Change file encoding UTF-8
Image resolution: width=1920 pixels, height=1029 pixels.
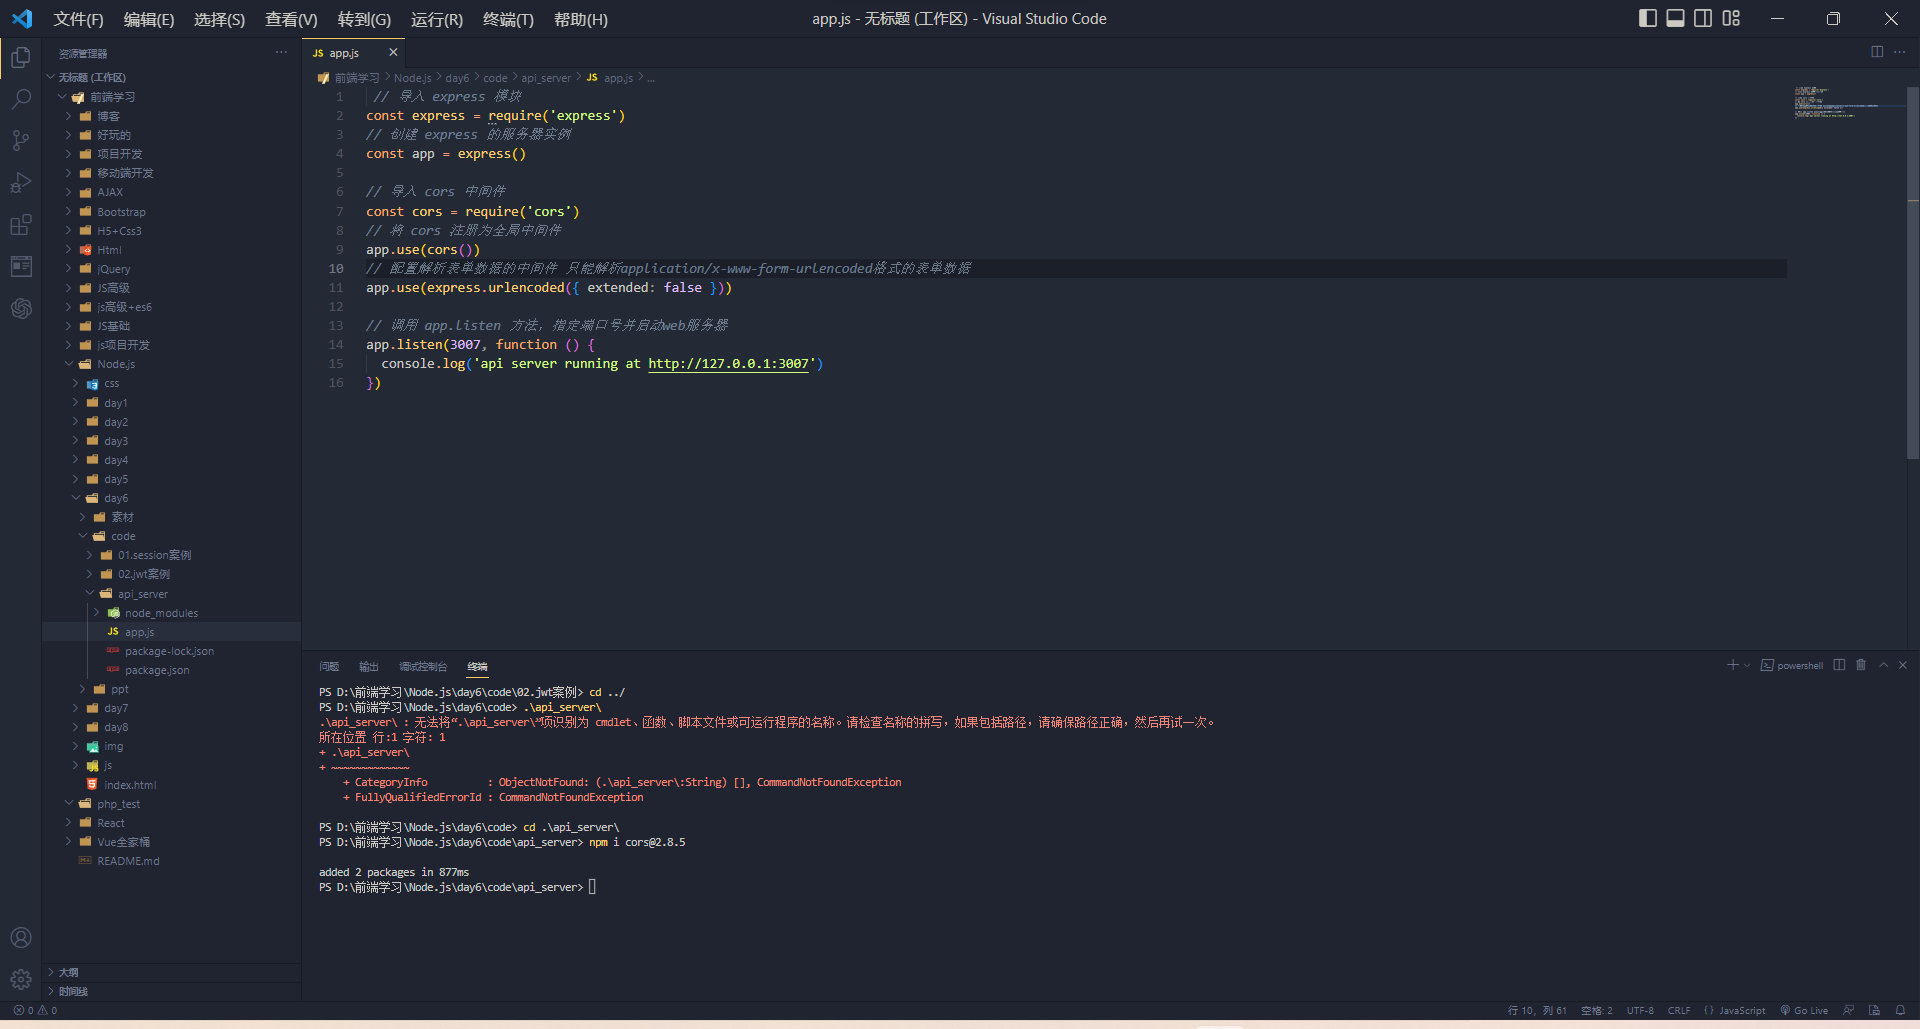pyautogui.click(x=1640, y=1010)
